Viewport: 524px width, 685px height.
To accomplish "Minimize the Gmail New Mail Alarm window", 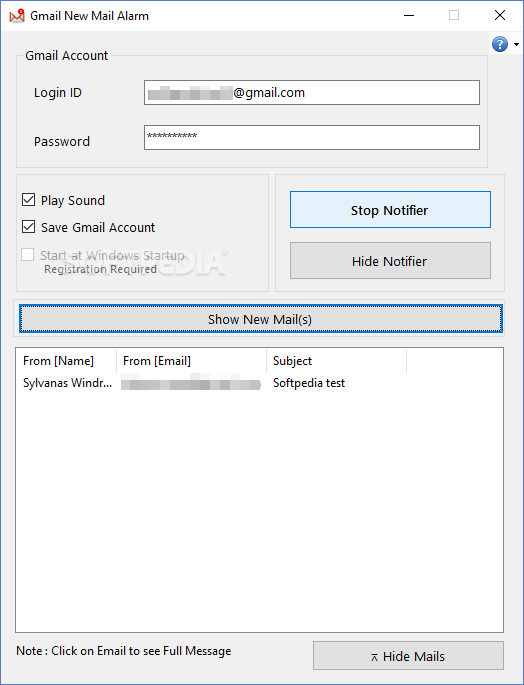I will tap(409, 16).
